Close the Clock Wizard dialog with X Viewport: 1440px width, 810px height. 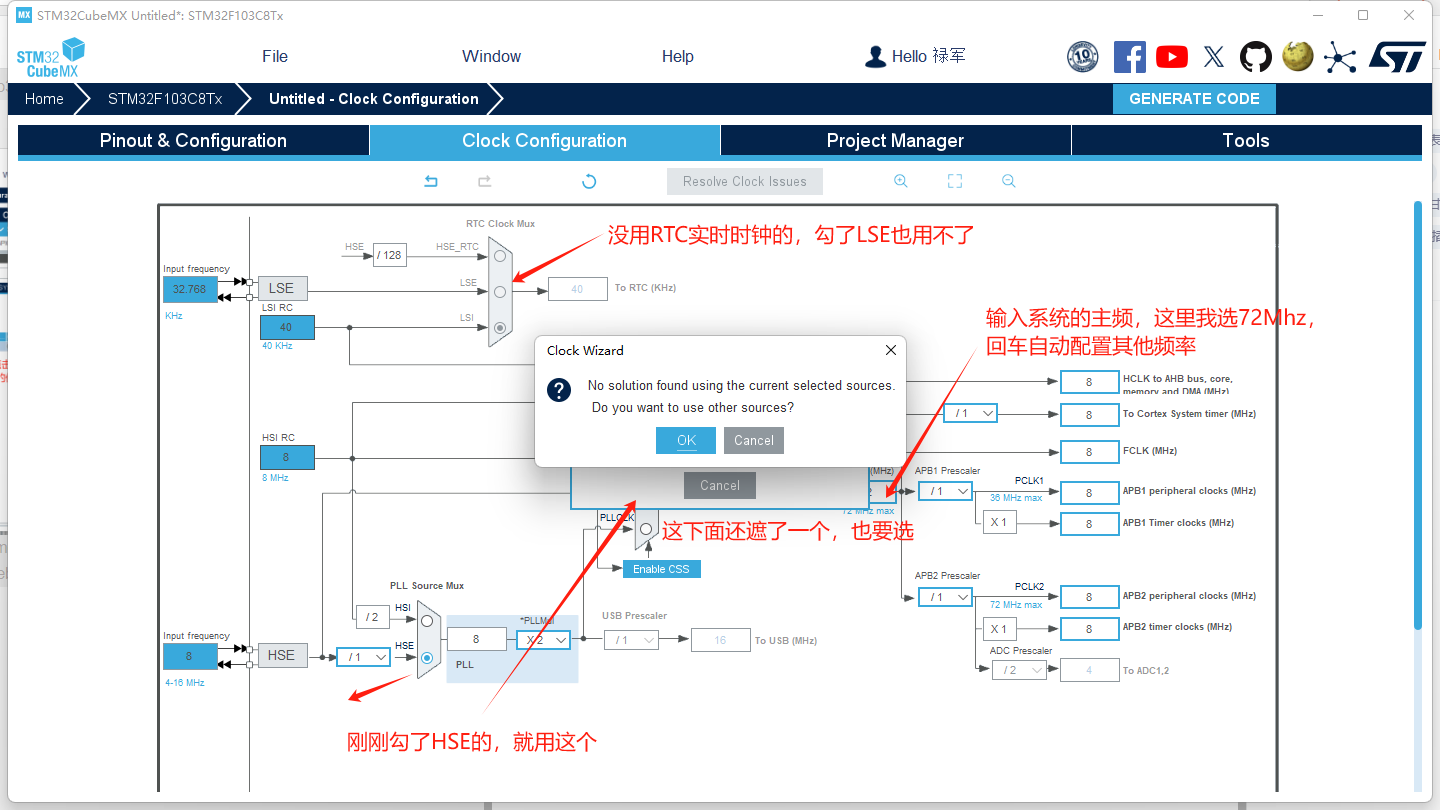coord(891,350)
